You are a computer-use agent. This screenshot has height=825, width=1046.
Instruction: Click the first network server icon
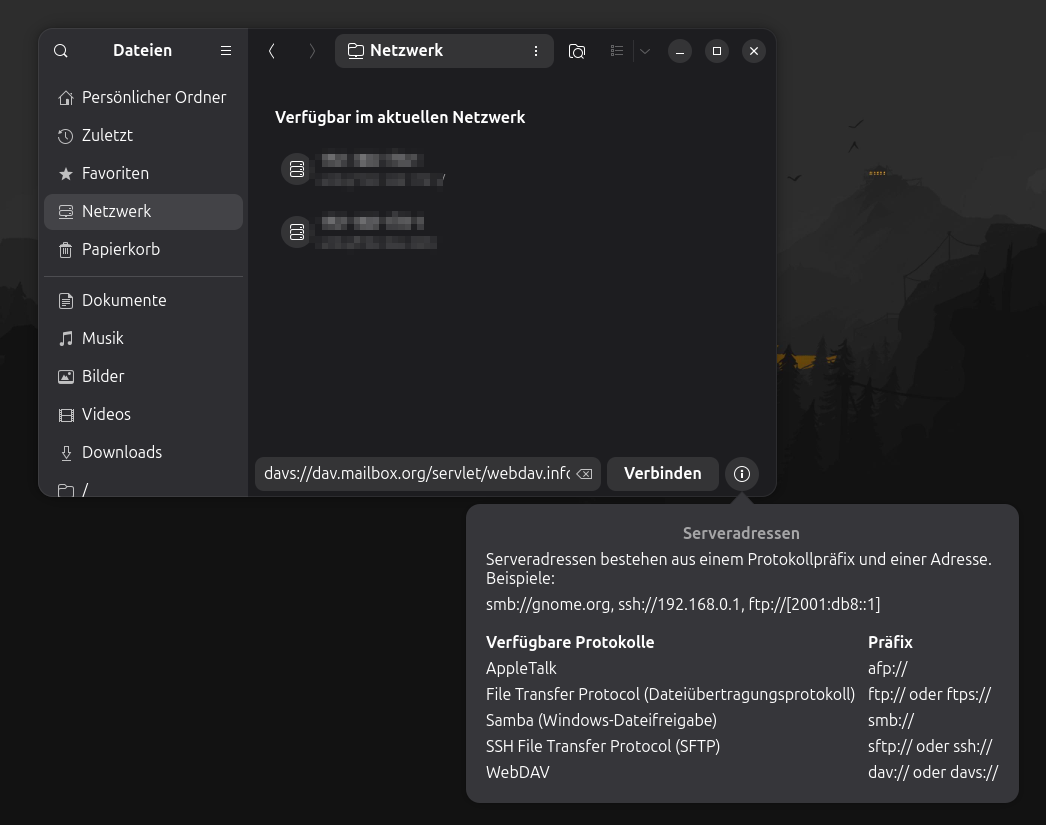click(297, 169)
